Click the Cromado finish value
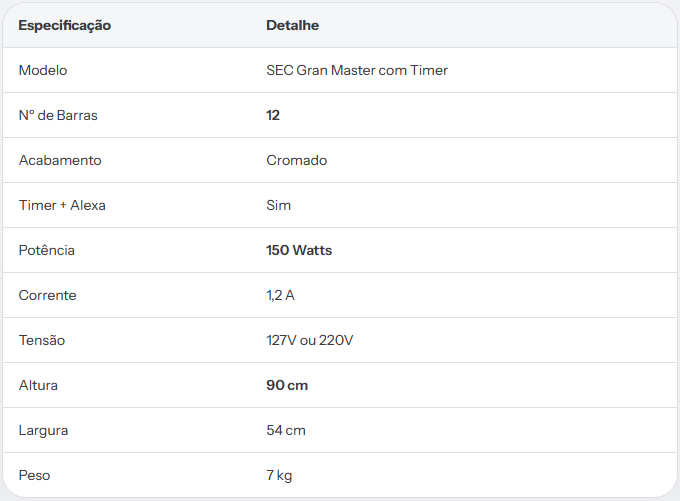Image resolution: width=680 pixels, height=501 pixels. pos(297,160)
